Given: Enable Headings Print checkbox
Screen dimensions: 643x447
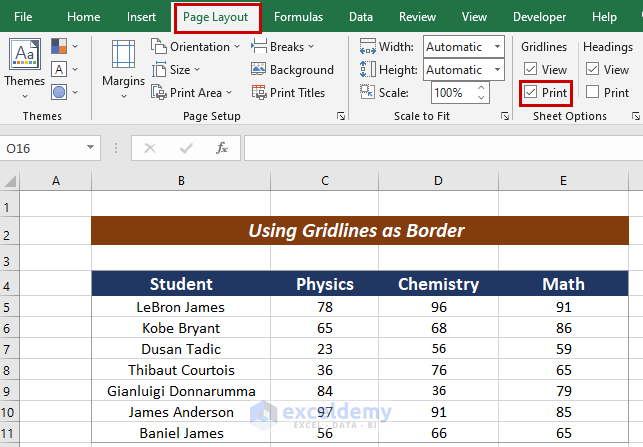Looking at the screenshot, I should 593,93.
